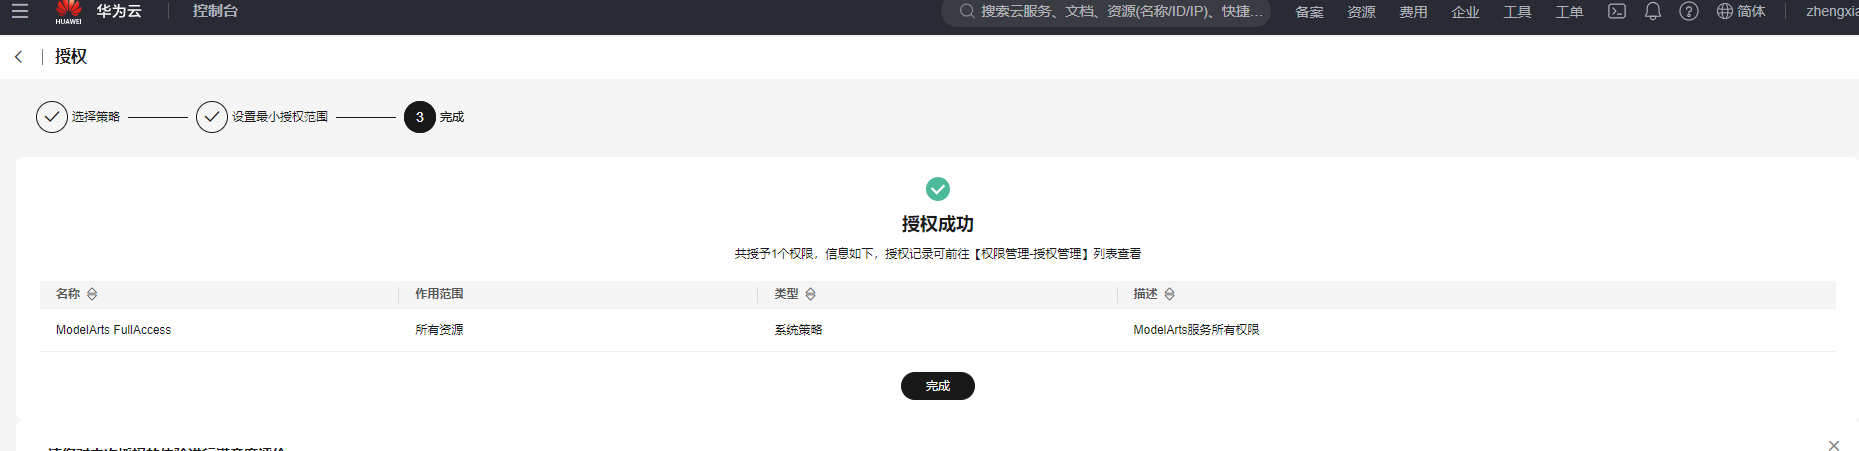Close the survey panel with X

[1834, 445]
